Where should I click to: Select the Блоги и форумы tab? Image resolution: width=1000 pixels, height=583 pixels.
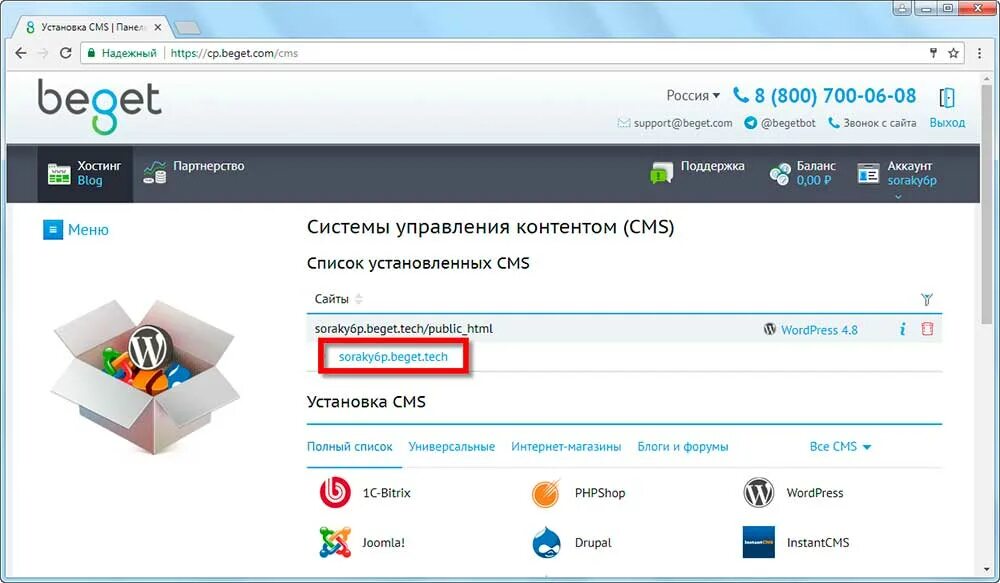[682, 446]
